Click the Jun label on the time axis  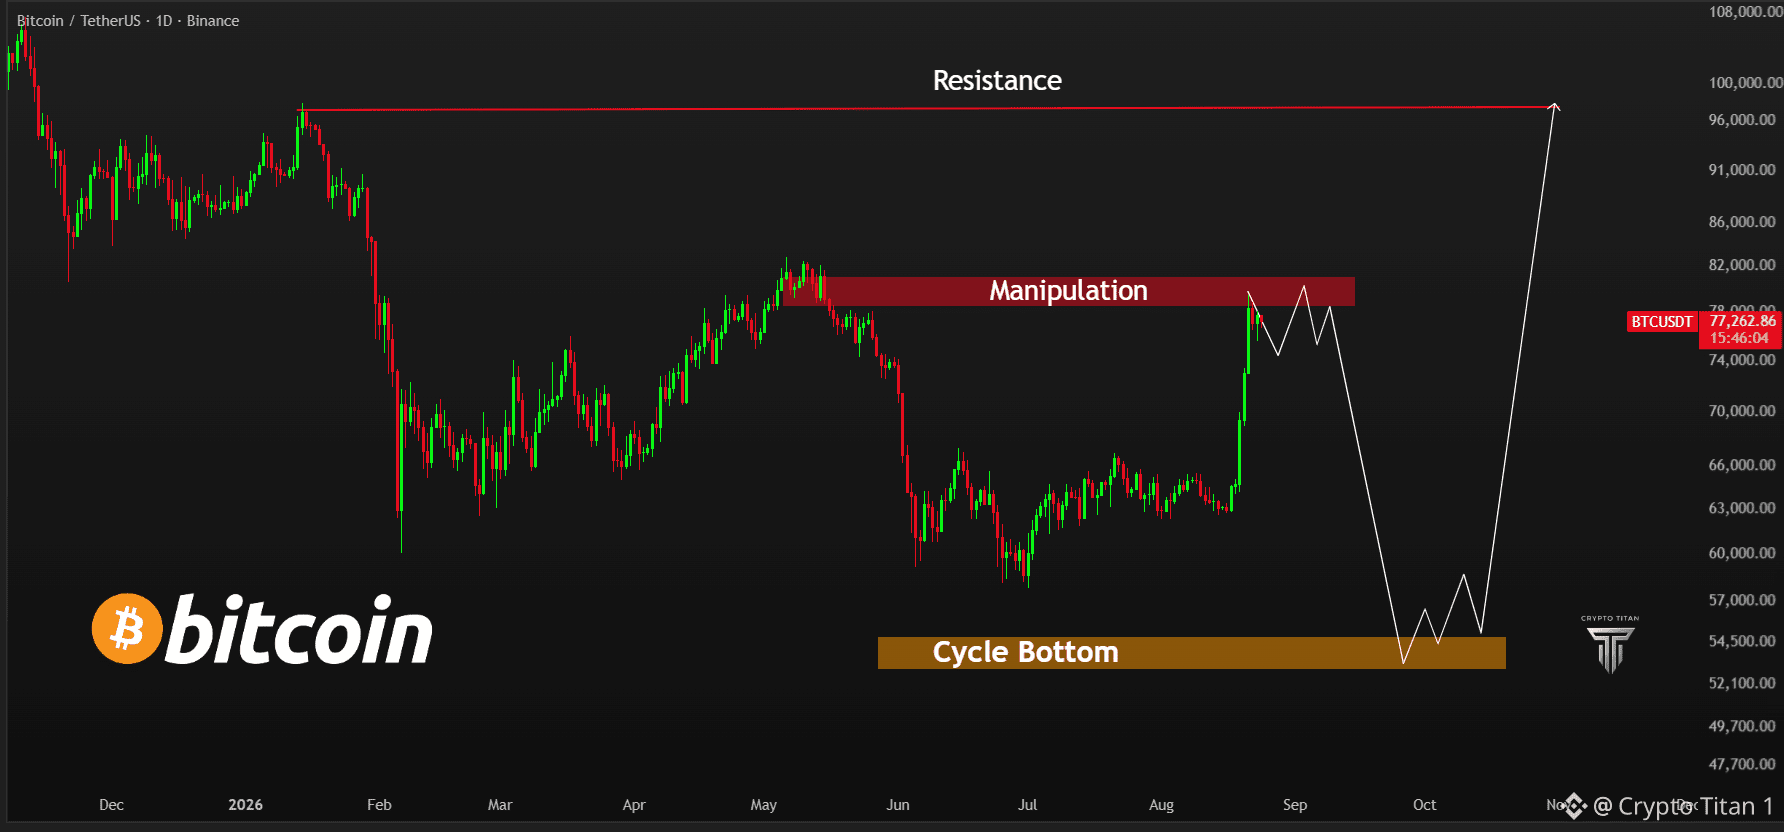898,805
